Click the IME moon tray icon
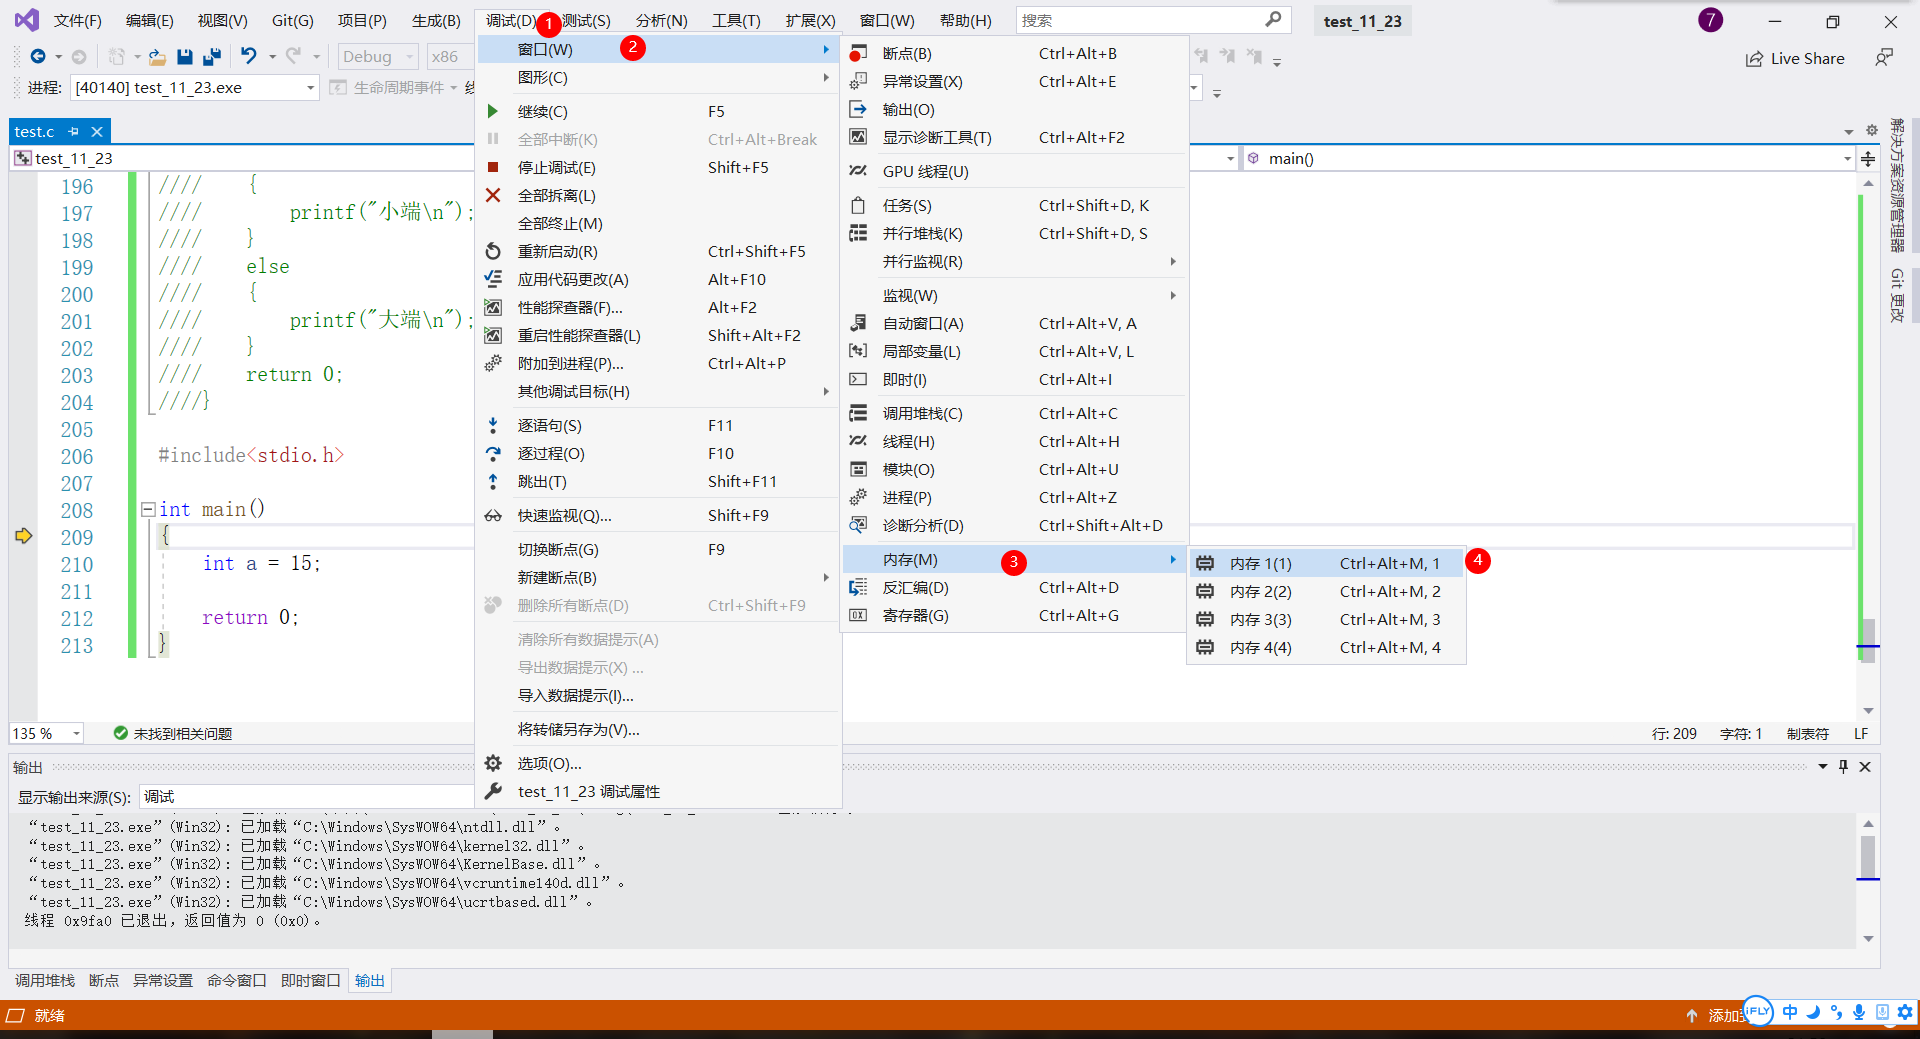Image resolution: width=1920 pixels, height=1039 pixels. [1813, 1012]
